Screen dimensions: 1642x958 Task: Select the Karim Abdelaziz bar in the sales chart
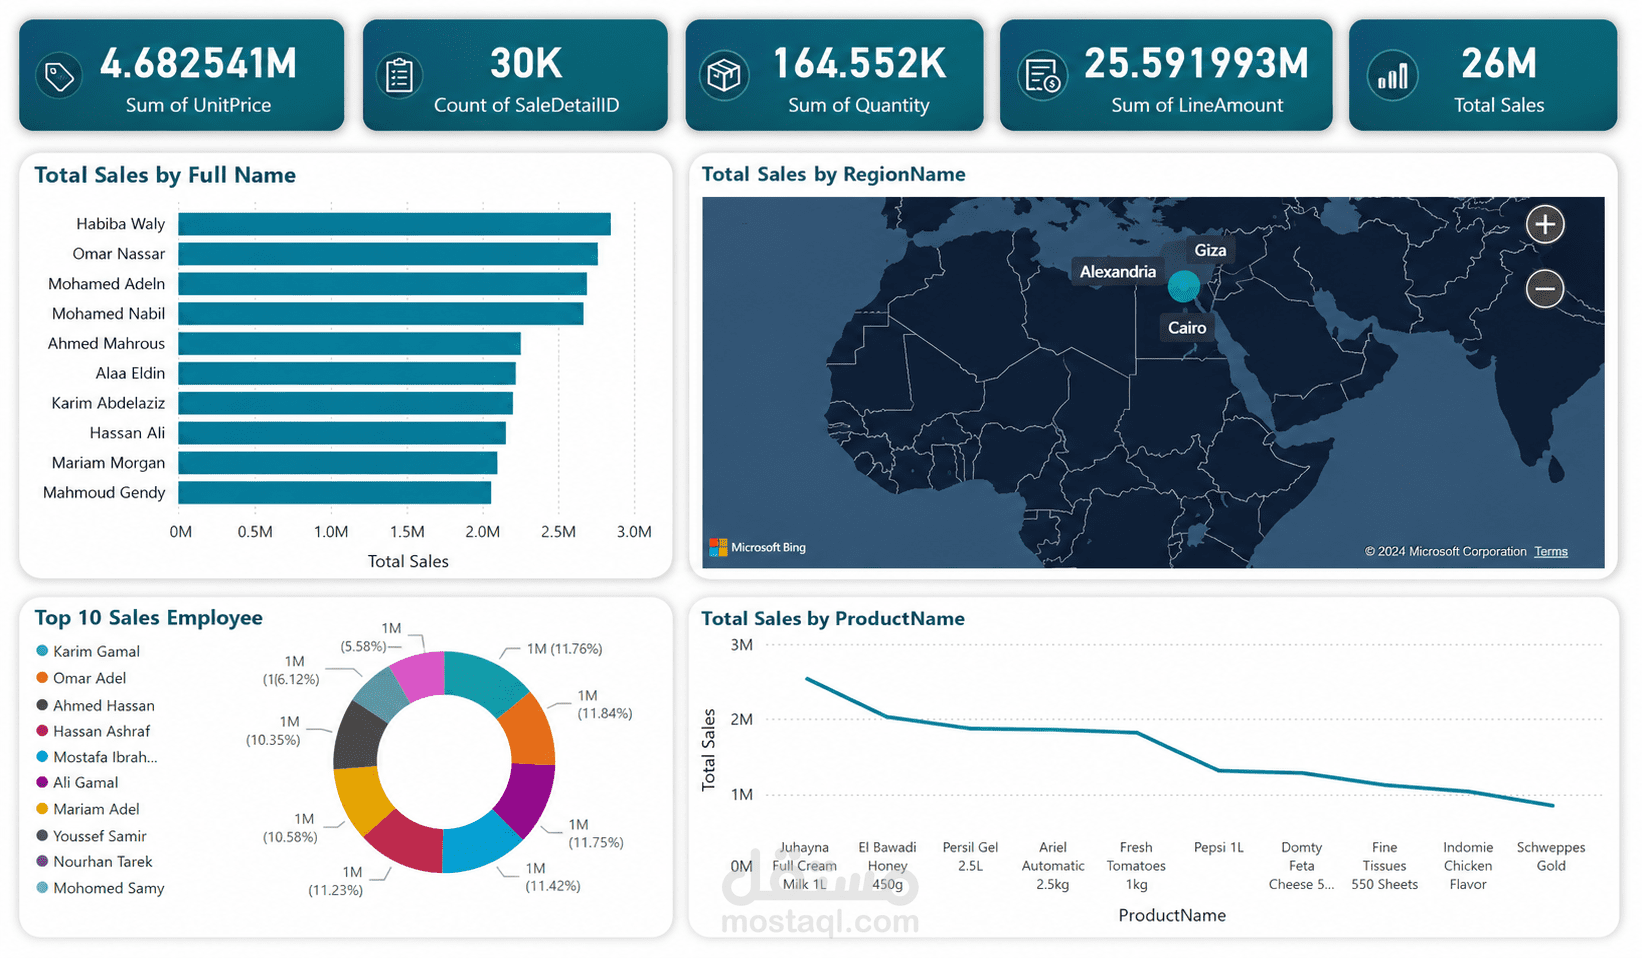345,403
